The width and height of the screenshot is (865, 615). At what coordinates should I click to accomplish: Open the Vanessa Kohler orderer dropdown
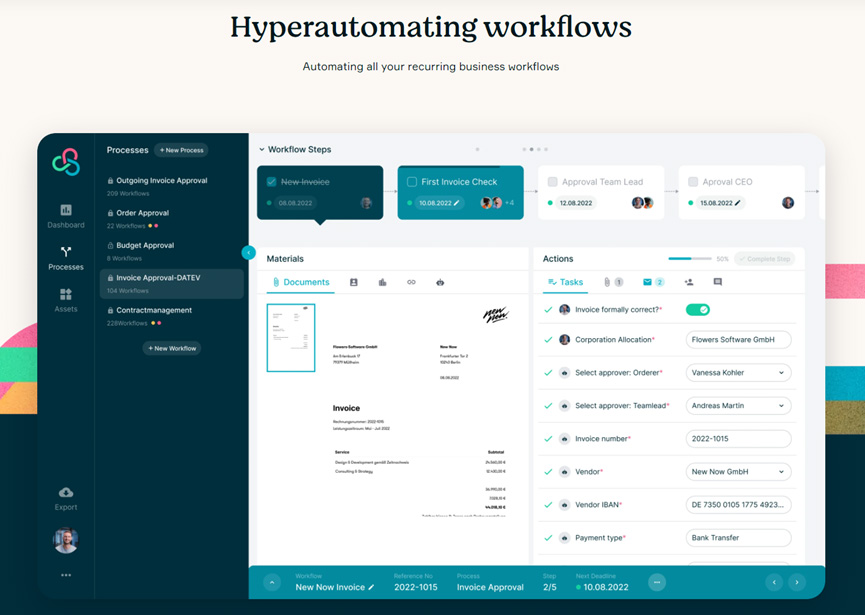coord(738,372)
